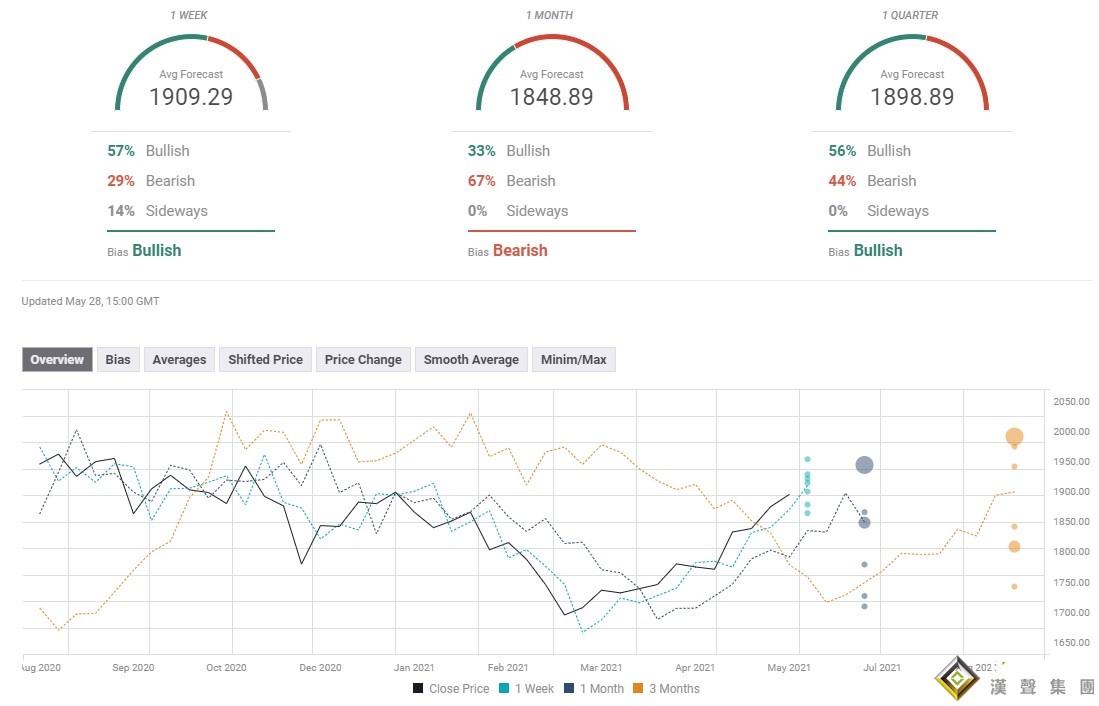Image resolution: width=1099 pixels, height=706 pixels.
Task: Switch to the Overview tab
Action: (x=57, y=360)
